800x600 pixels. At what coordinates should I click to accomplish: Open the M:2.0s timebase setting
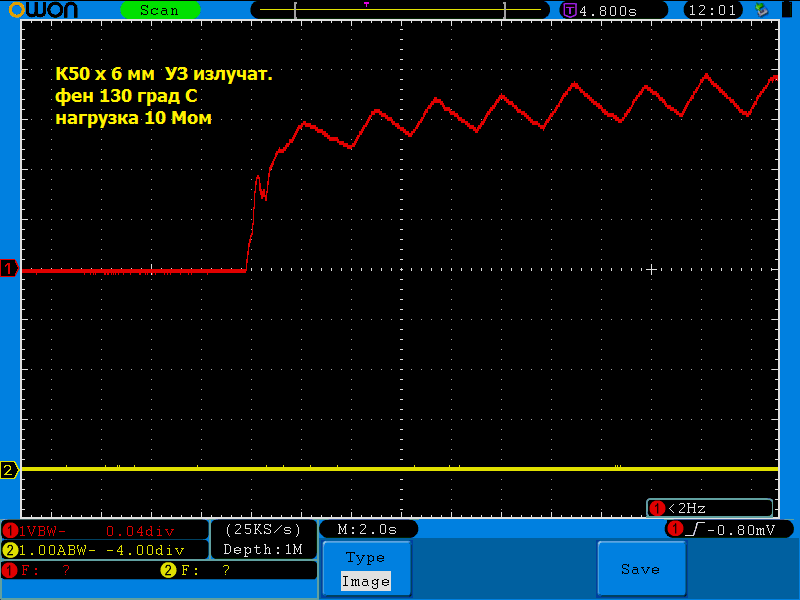(x=367, y=529)
